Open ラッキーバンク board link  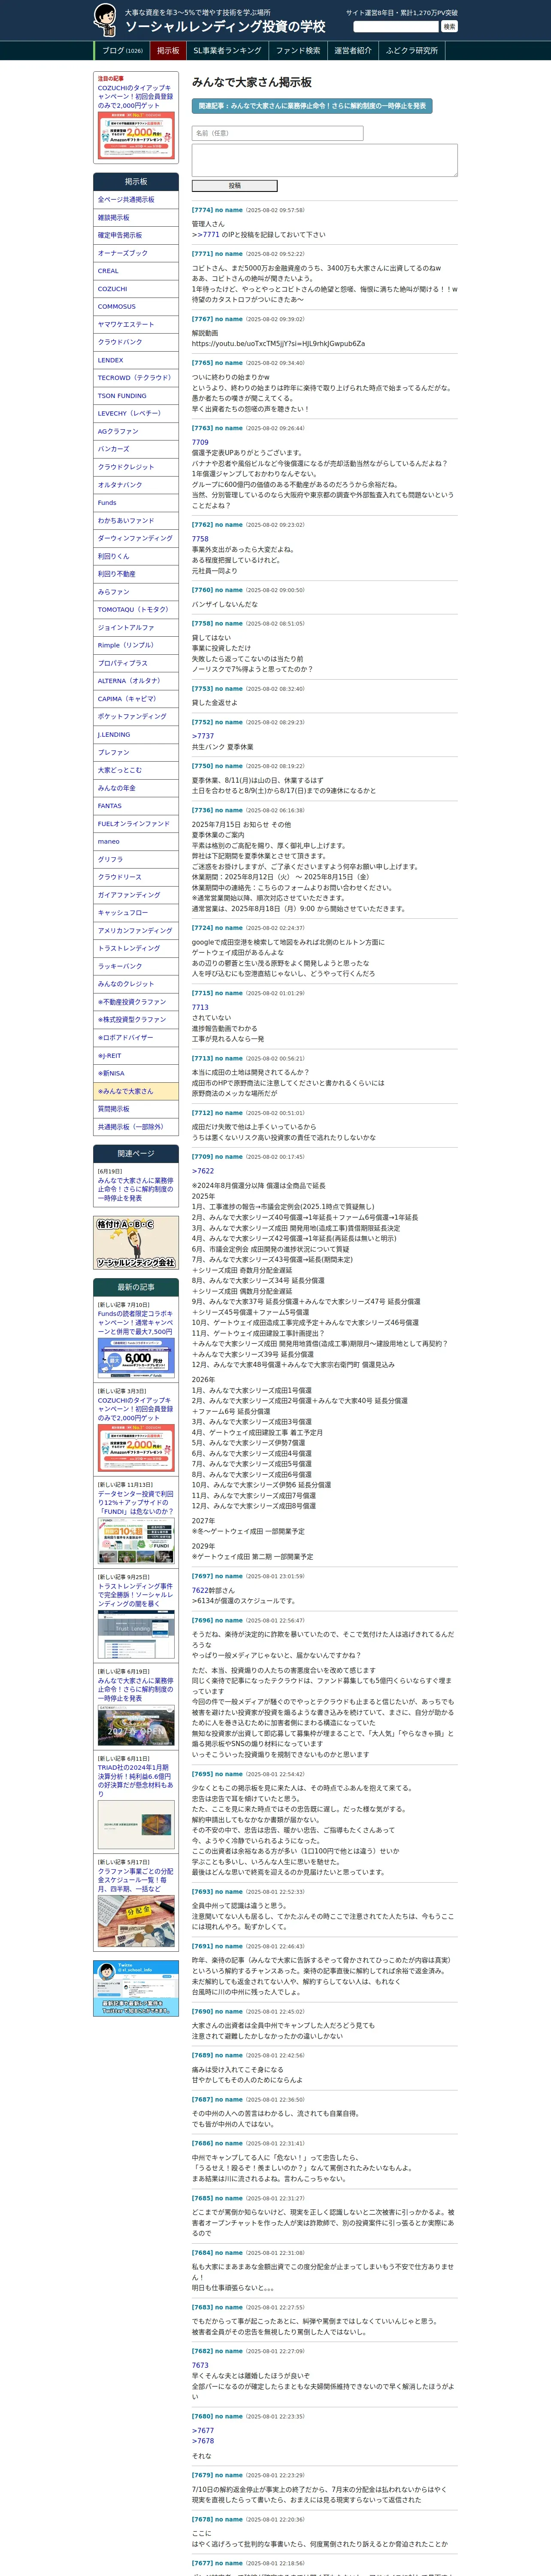click(x=136, y=966)
